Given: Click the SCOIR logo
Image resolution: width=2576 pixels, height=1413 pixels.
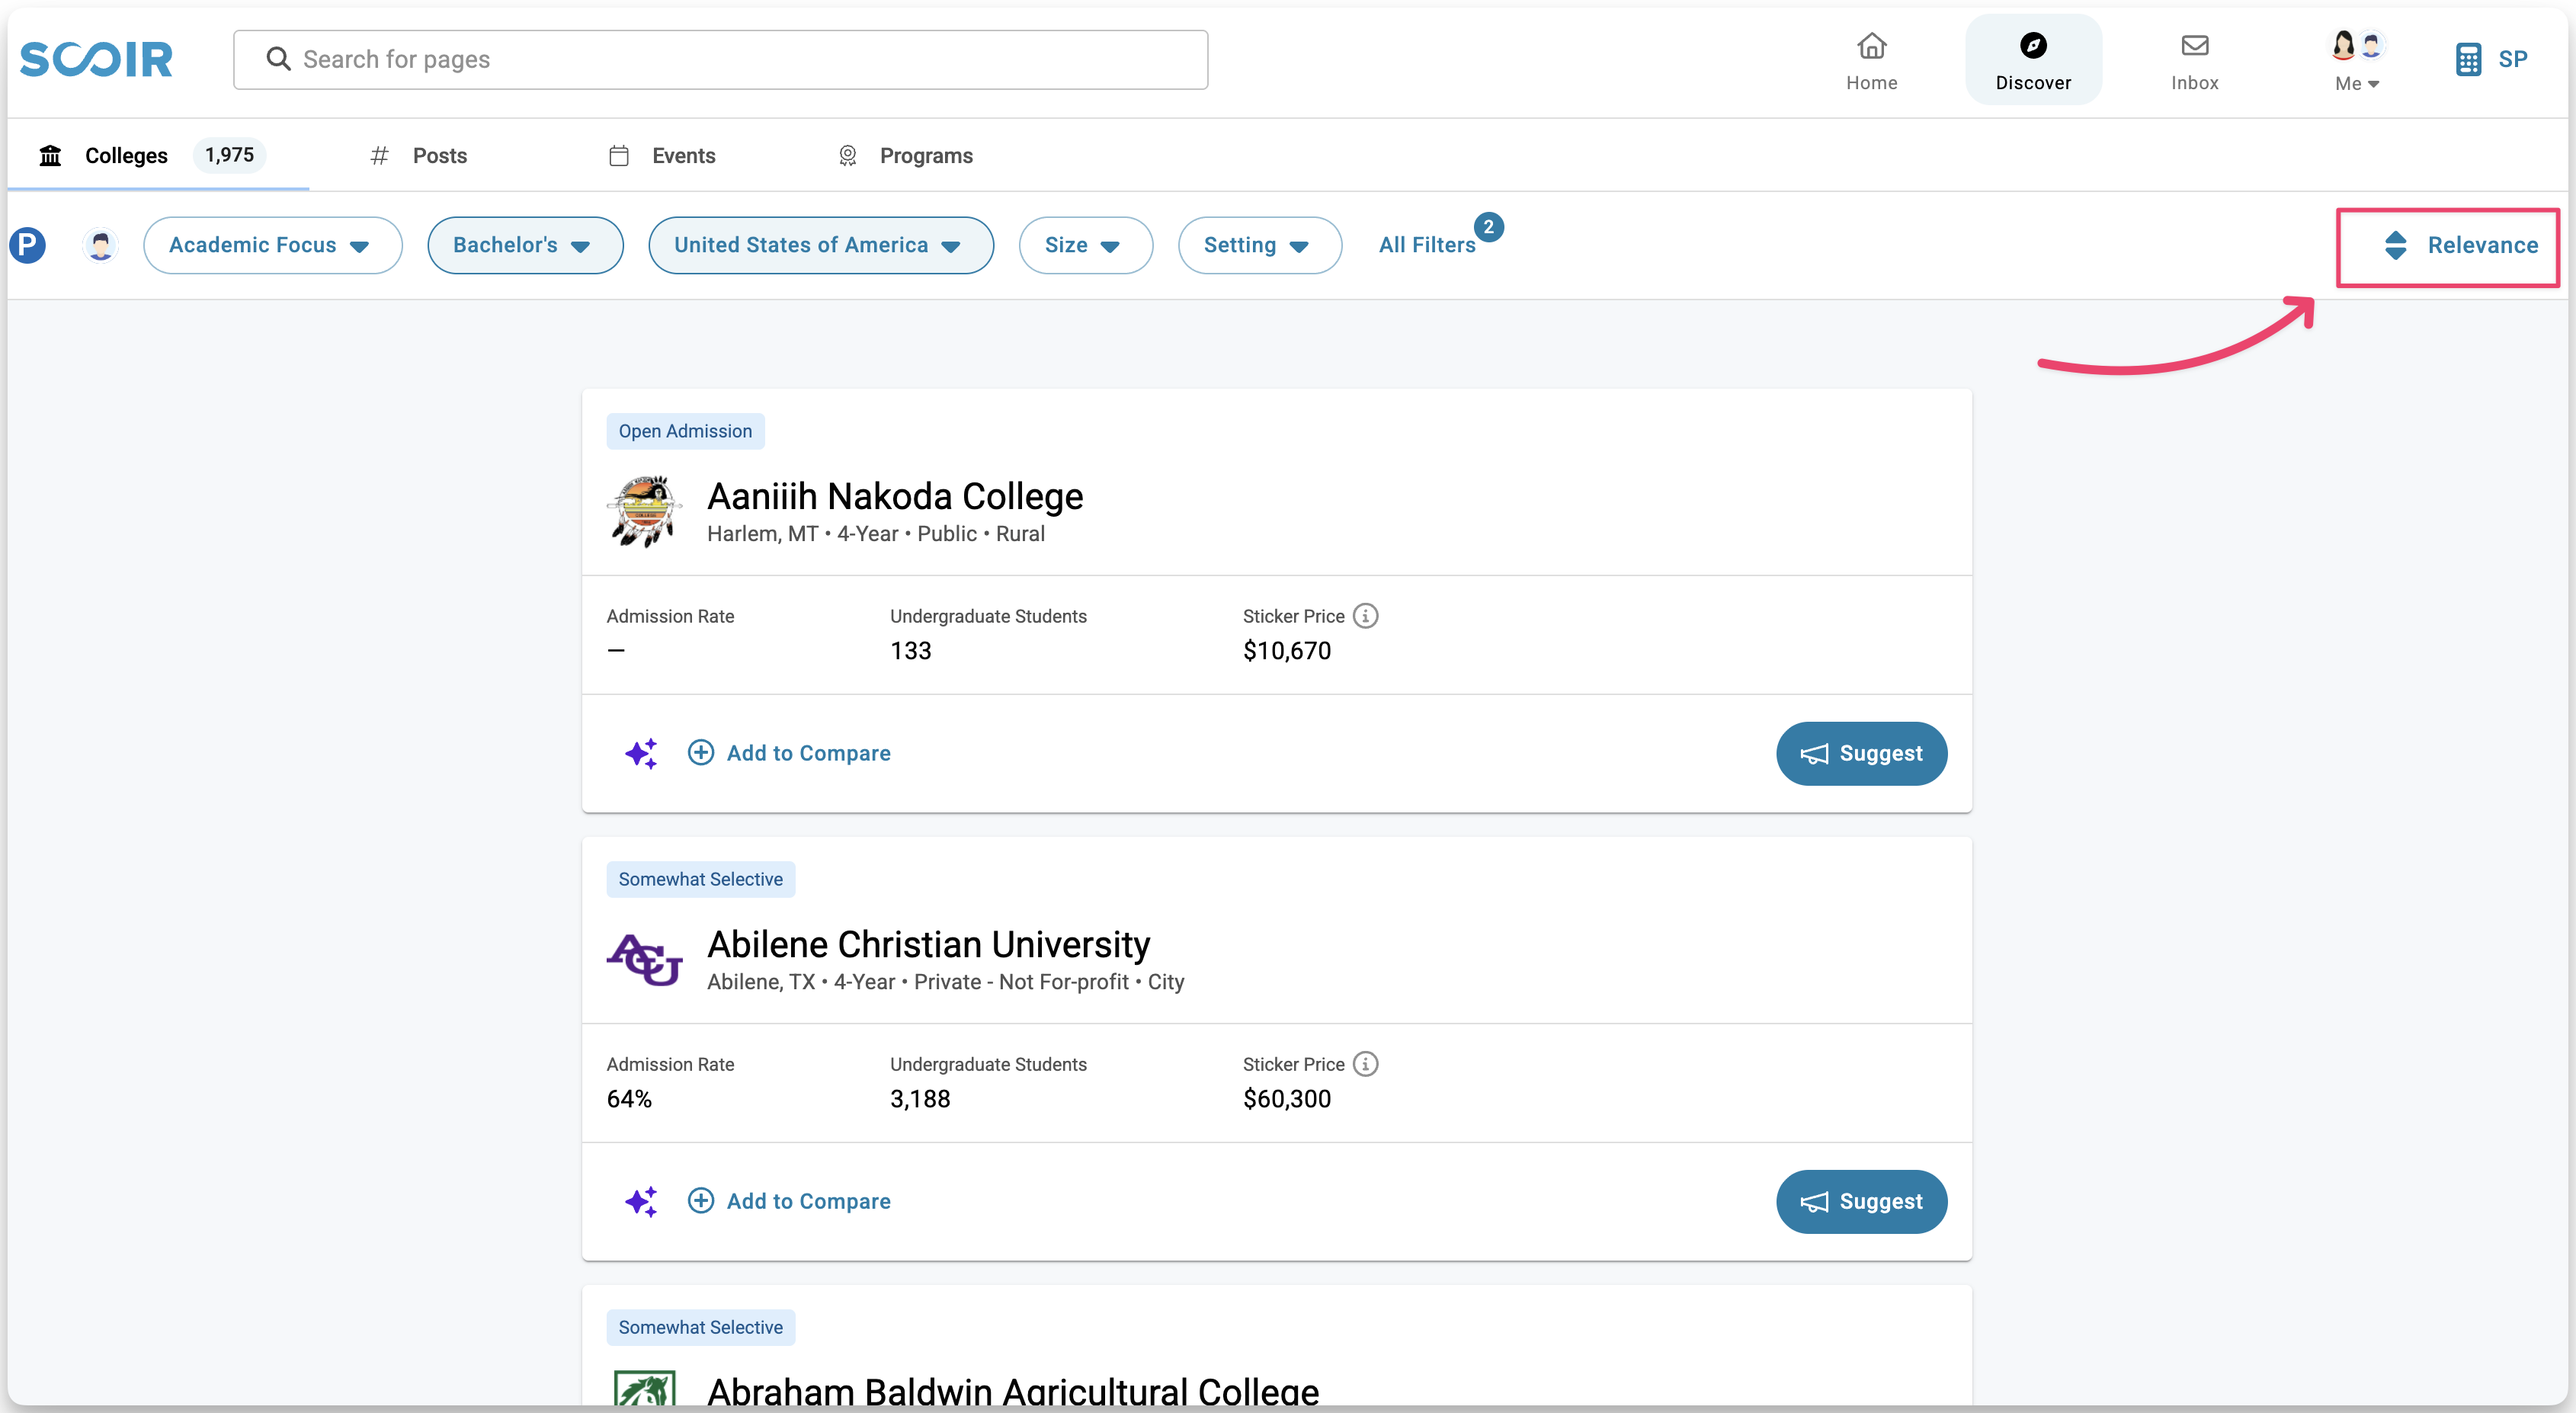Looking at the screenshot, I should (96, 59).
